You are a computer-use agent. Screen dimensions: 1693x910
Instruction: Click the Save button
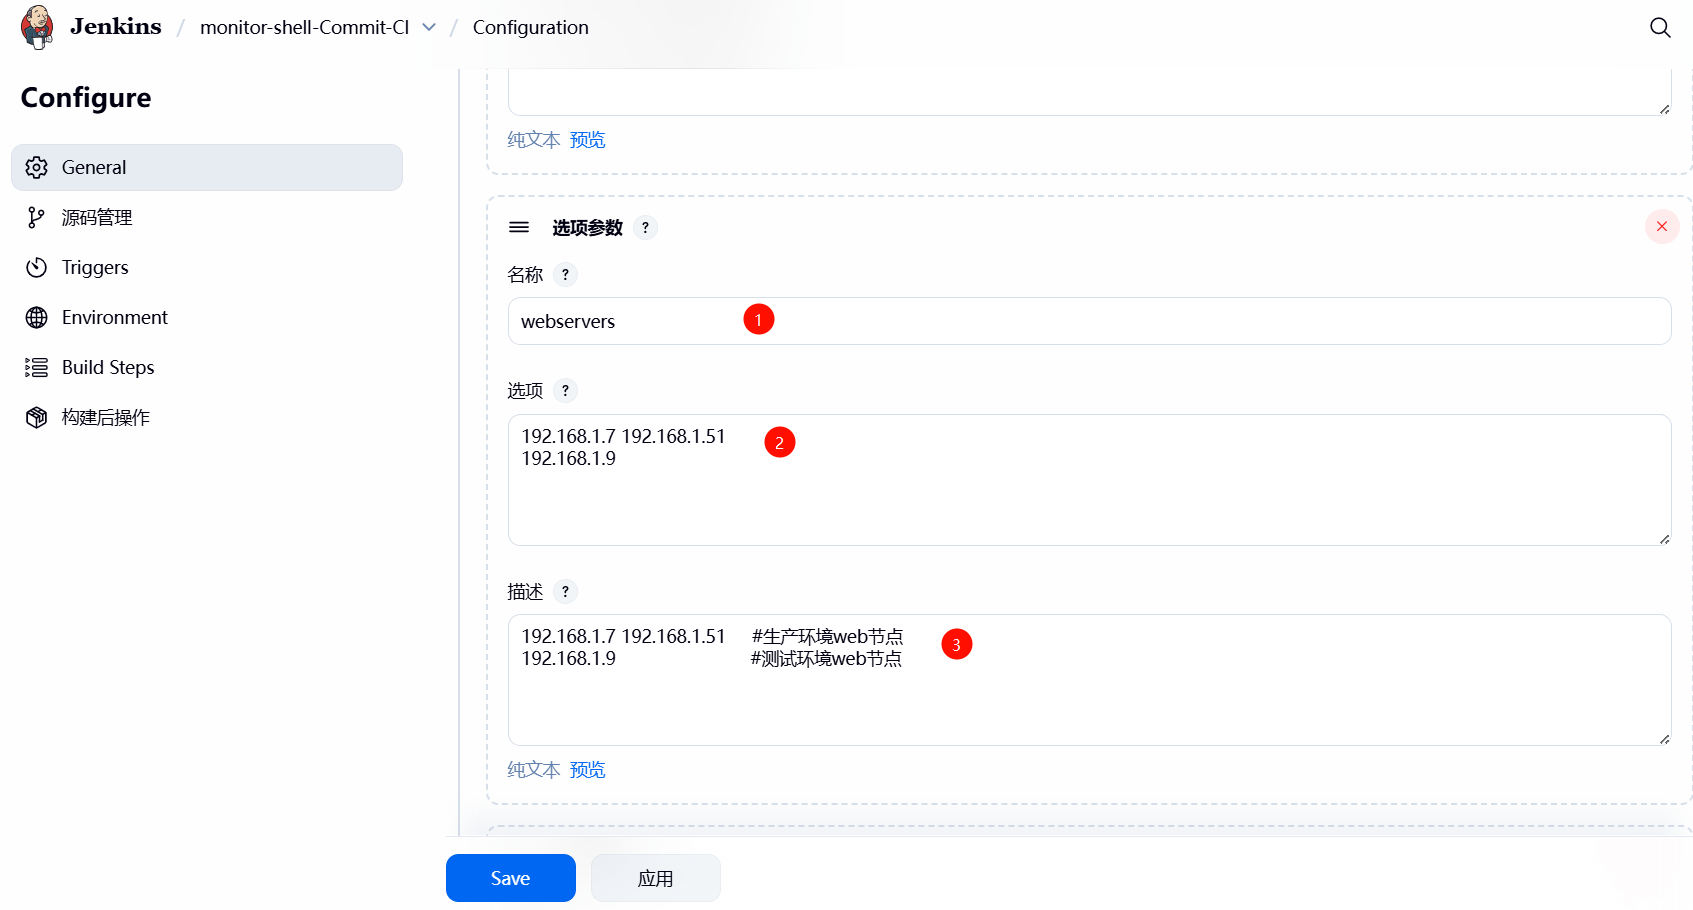point(510,878)
